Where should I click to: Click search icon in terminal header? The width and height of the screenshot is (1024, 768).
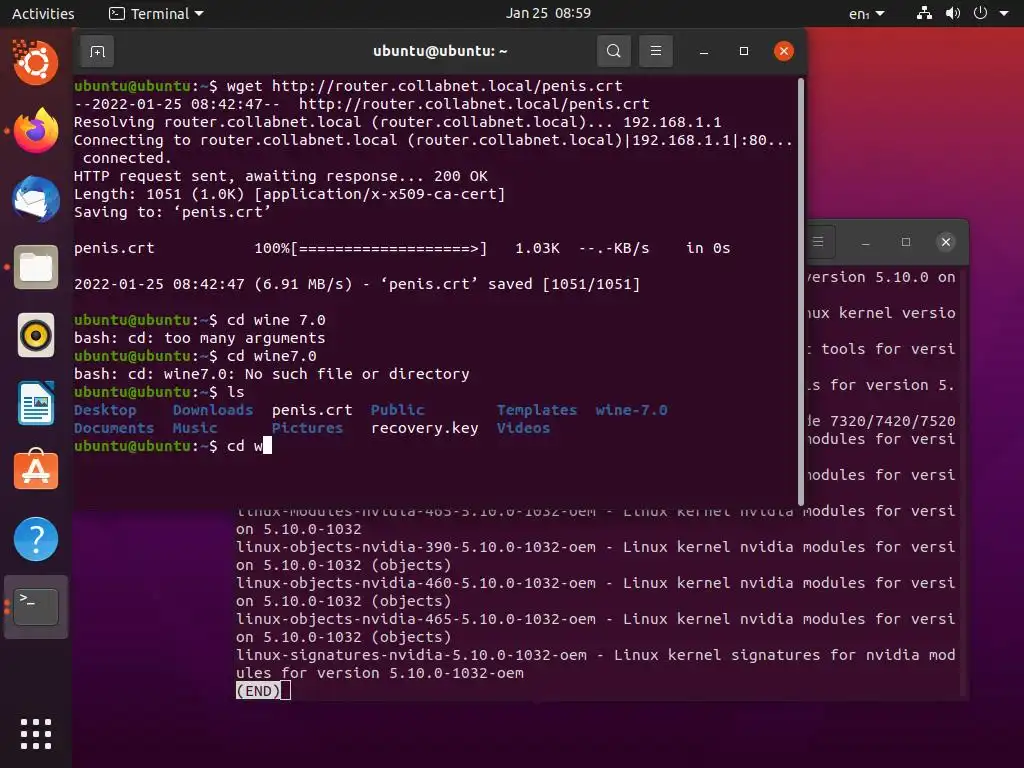(x=614, y=51)
